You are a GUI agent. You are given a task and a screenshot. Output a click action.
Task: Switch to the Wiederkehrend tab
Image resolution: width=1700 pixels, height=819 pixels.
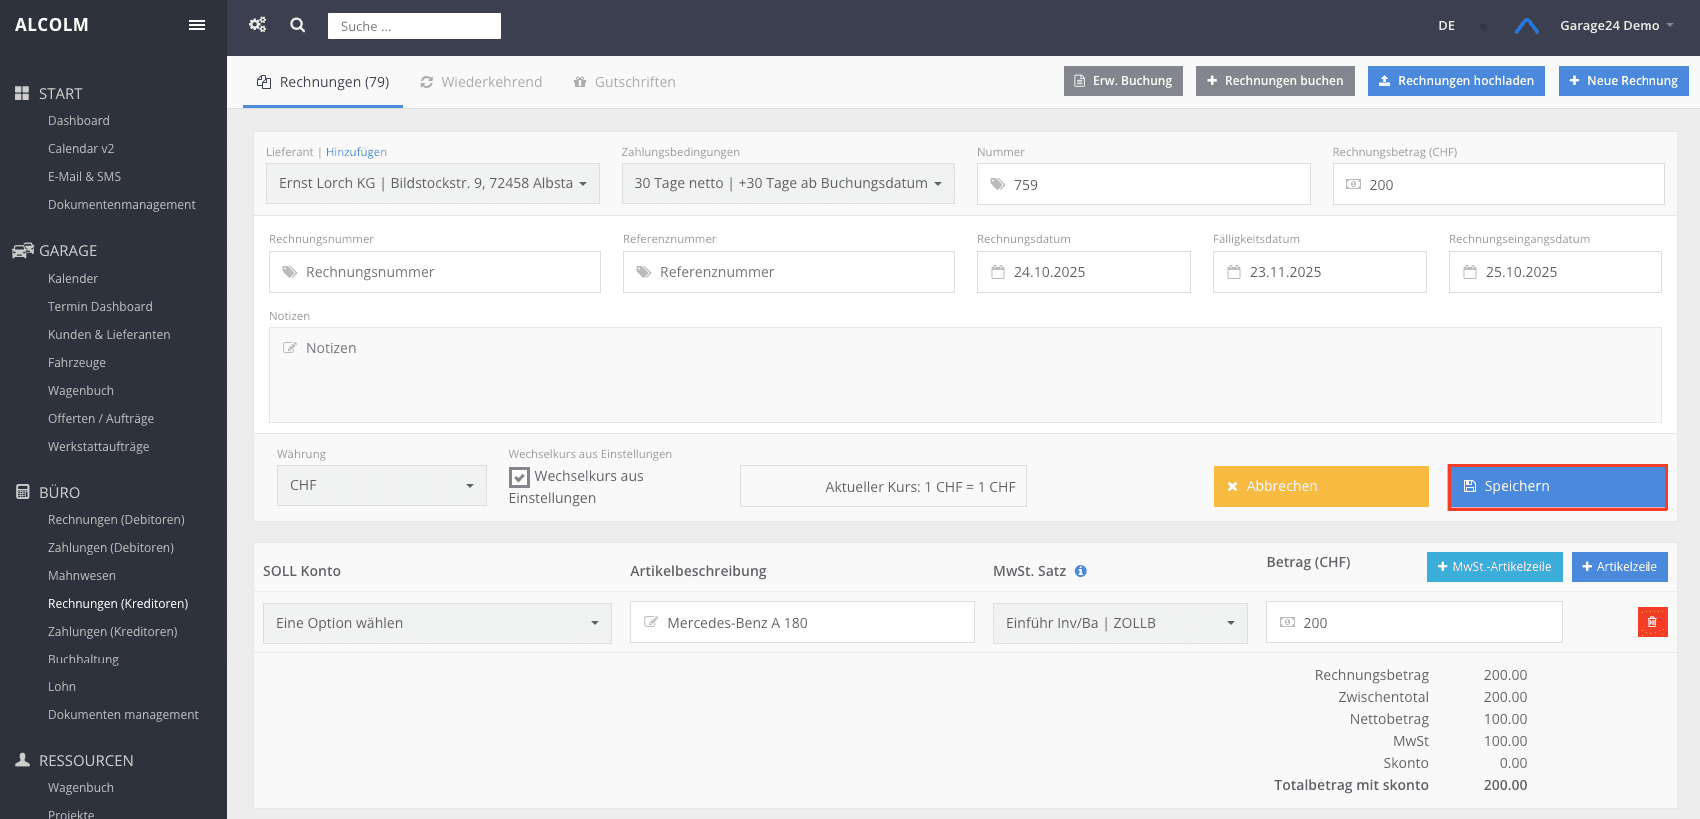click(x=481, y=82)
